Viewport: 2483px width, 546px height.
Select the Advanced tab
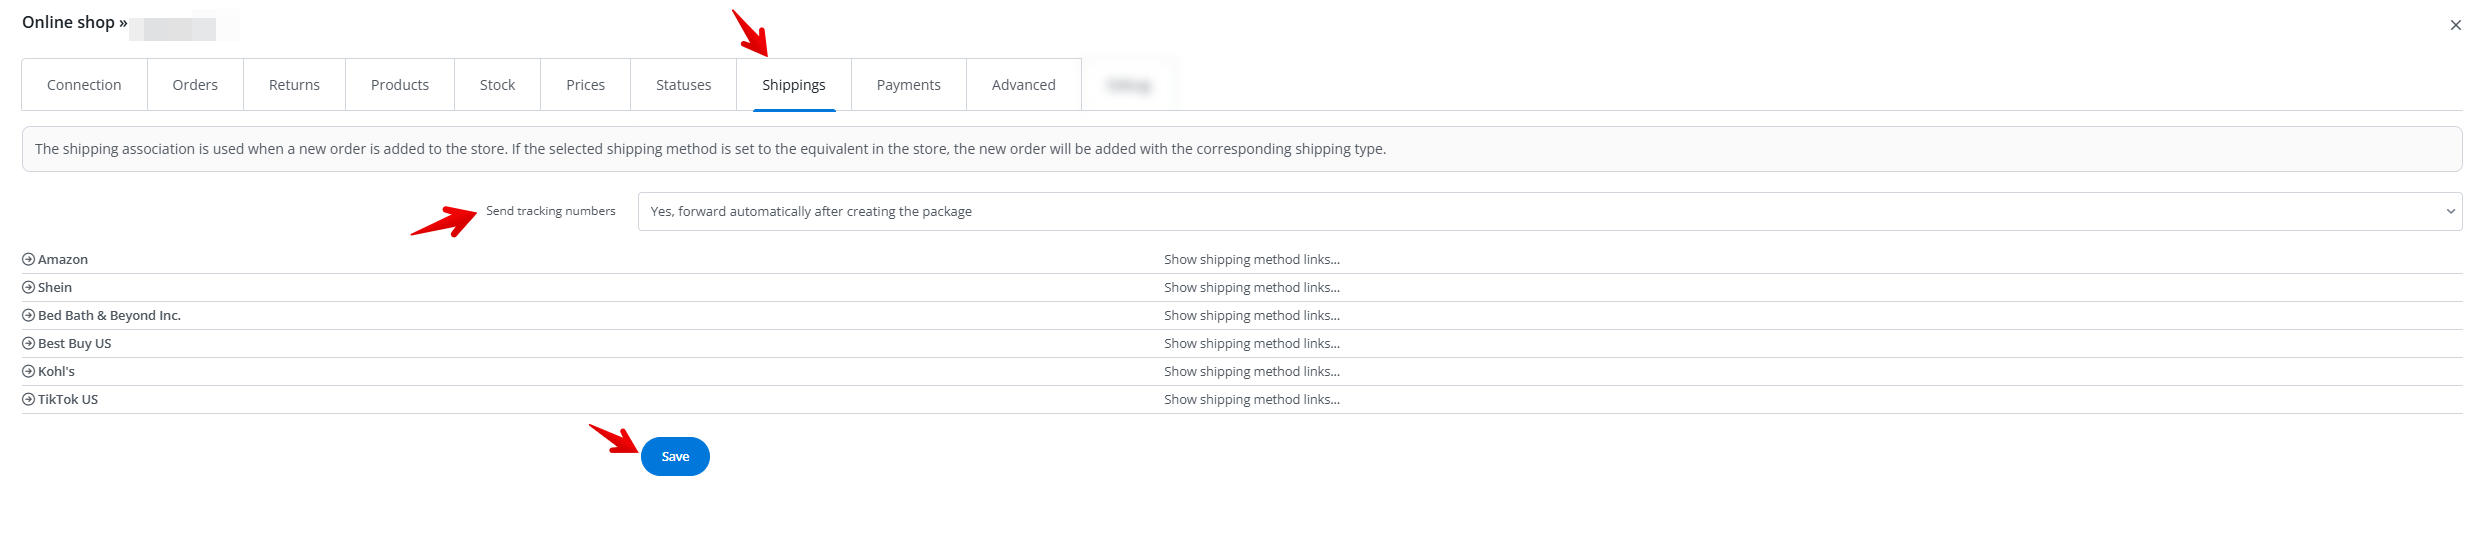pyautogui.click(x=1023, y=85)
